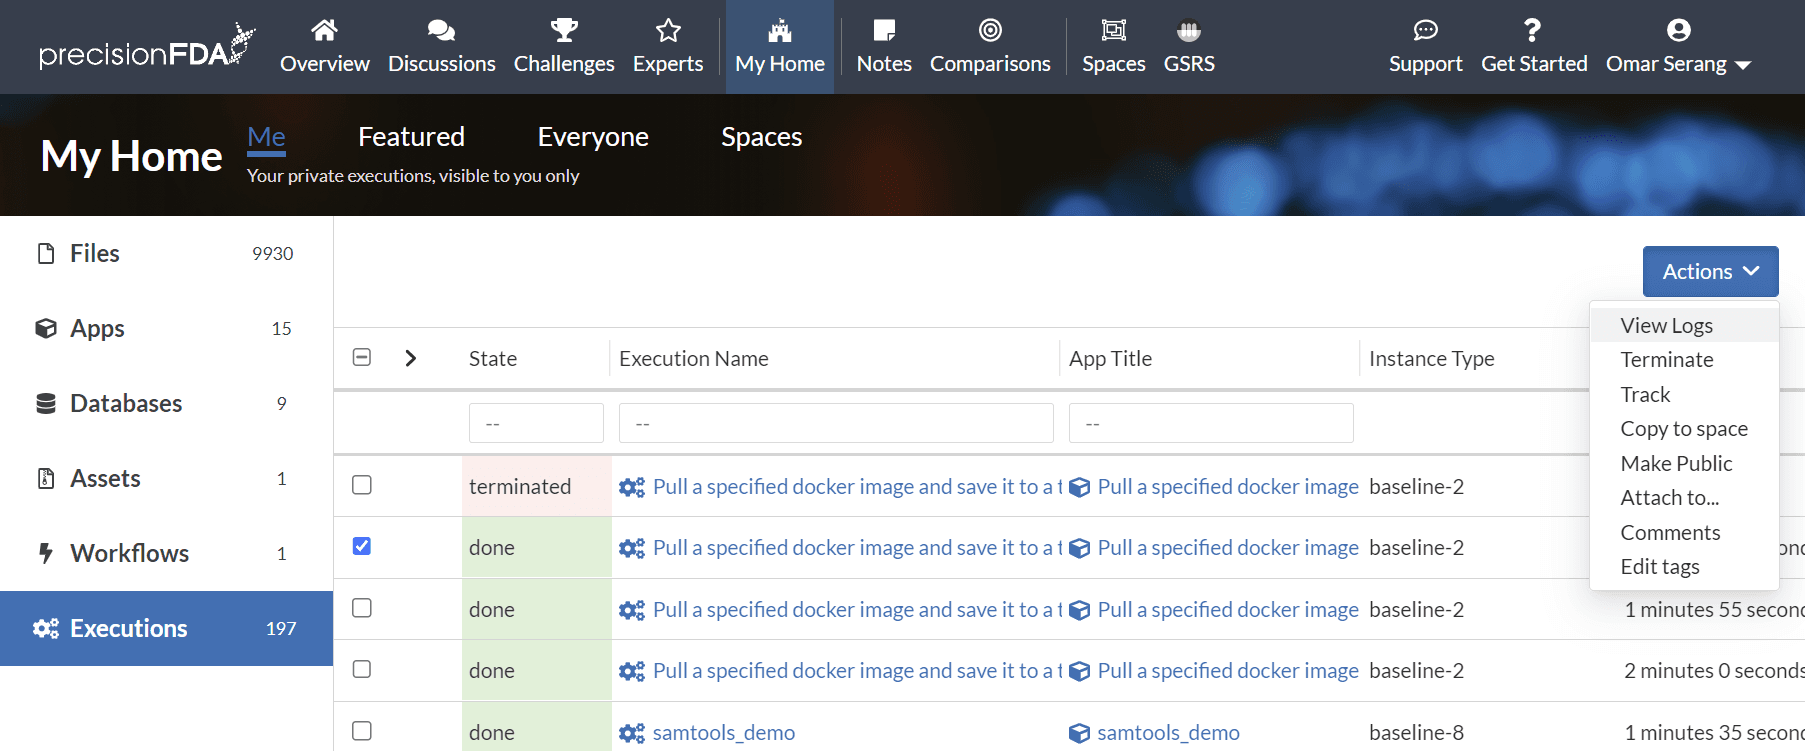Open the Files section in the sidebar
This screenshot has height=751, width=1805.
(x=95, y=253)
